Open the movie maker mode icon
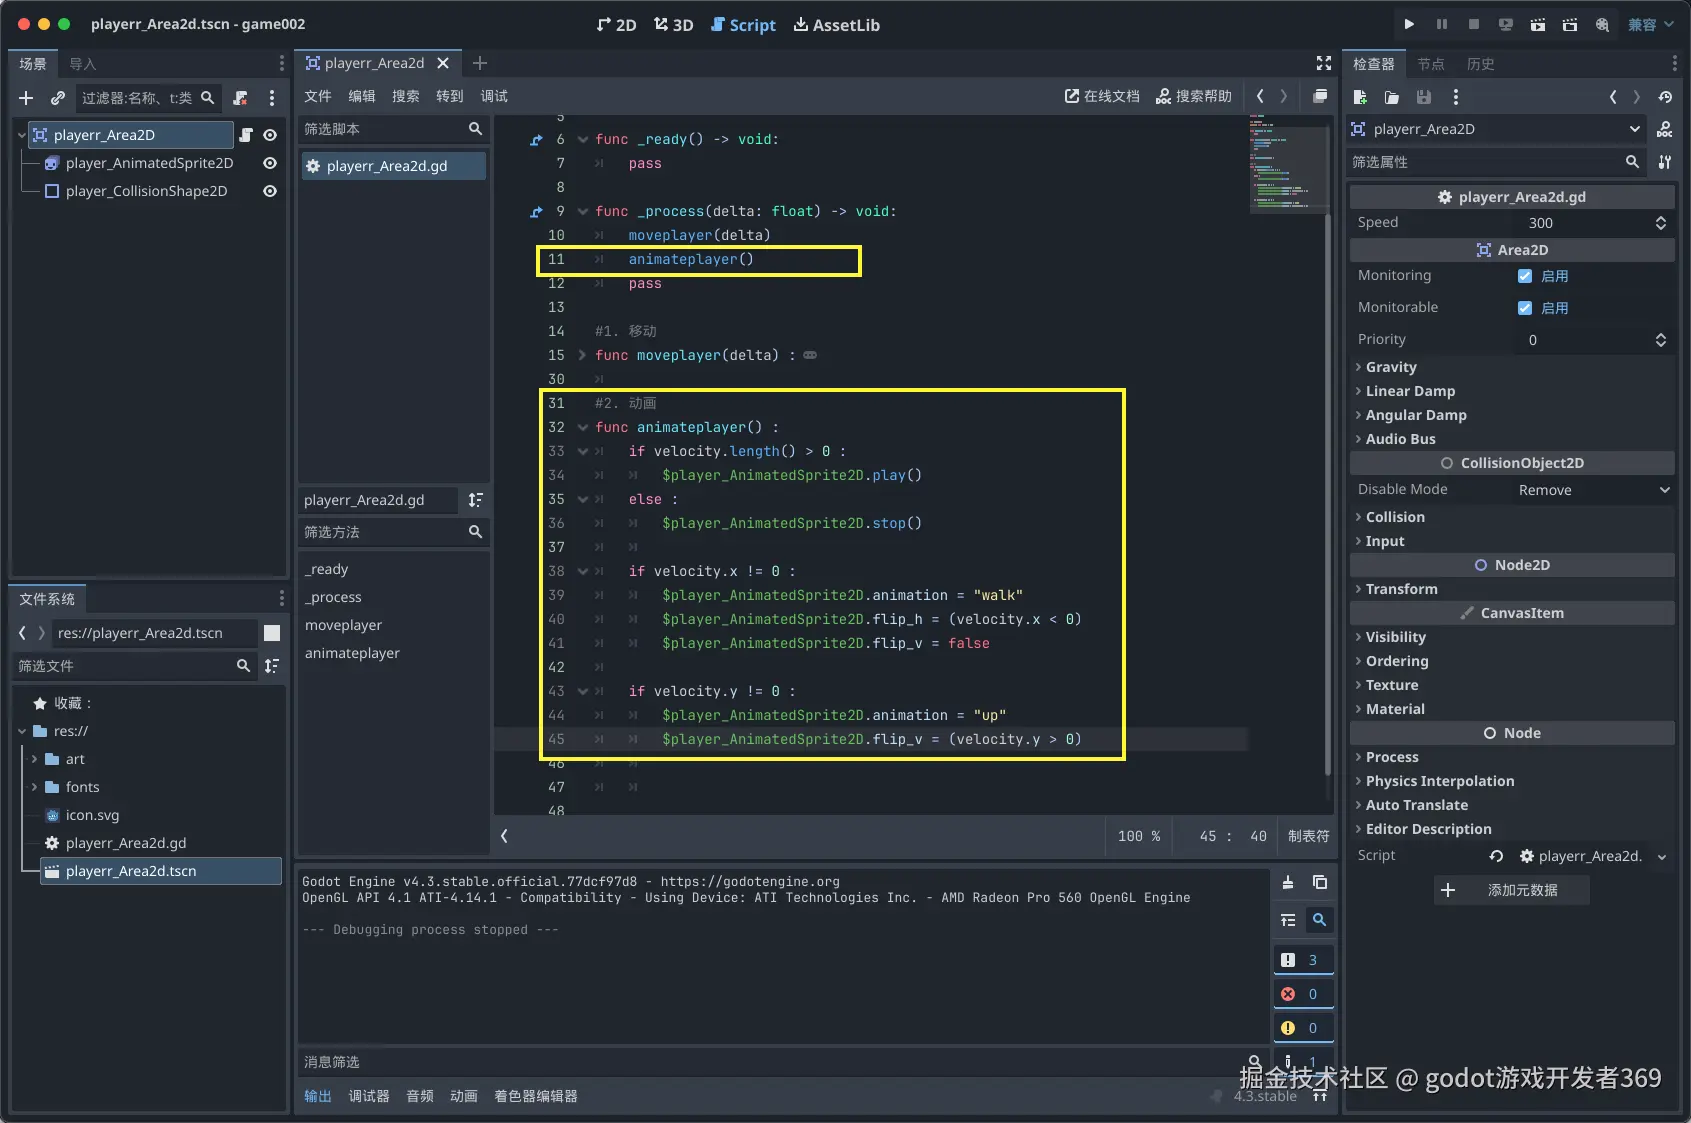Viewport: 1691px width, 1123px height. (x=1602, y=24)
